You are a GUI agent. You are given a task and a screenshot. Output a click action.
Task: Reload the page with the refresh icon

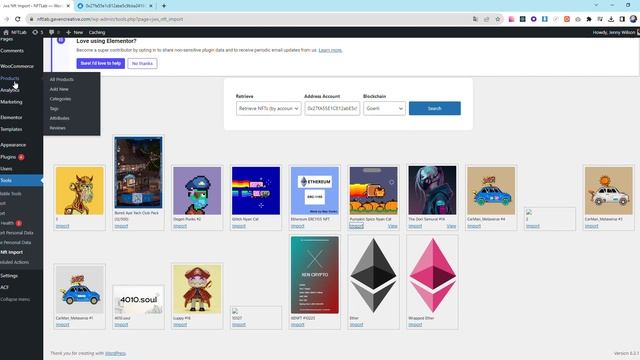coord(18,19)
